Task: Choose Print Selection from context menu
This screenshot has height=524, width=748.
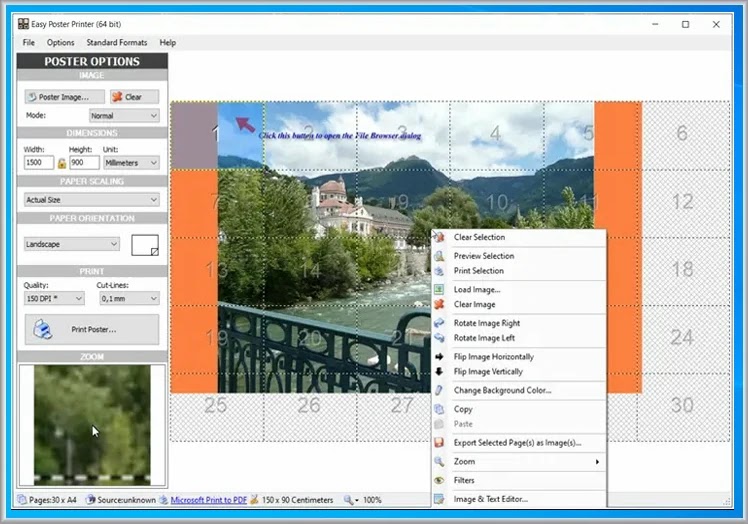Action: pos(519,271)
